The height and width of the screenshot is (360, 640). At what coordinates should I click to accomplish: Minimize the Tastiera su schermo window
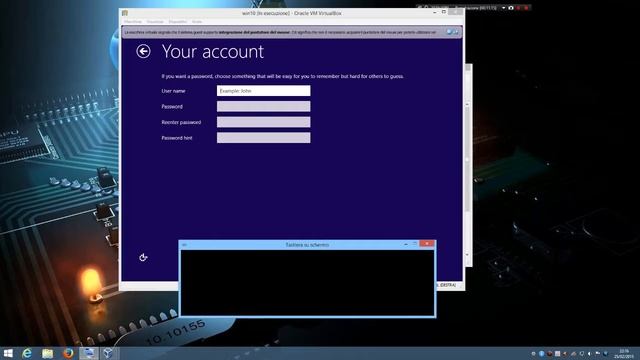coord(406,244)
